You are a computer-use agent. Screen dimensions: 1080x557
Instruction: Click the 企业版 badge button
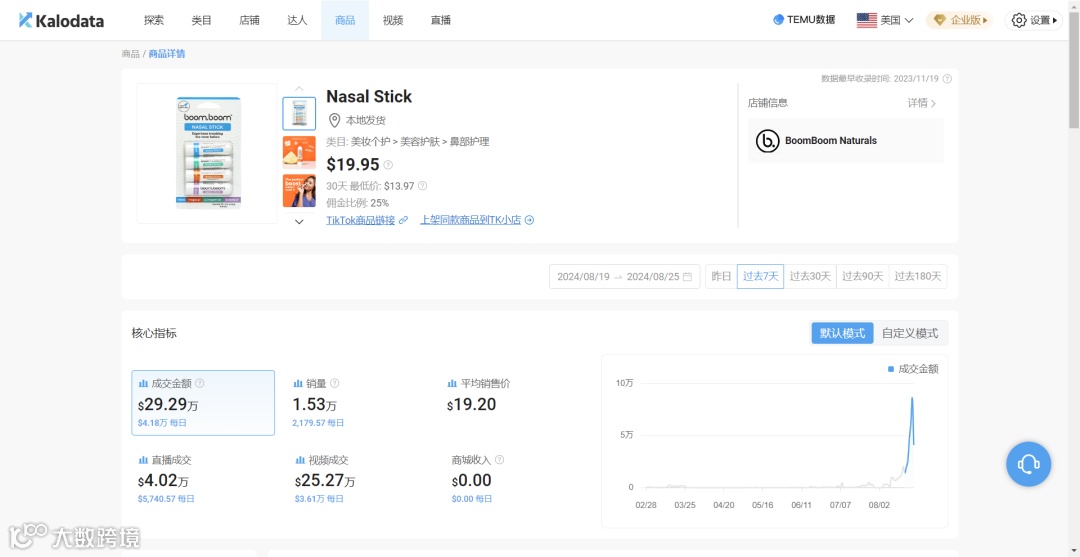[x=959, y=20]
